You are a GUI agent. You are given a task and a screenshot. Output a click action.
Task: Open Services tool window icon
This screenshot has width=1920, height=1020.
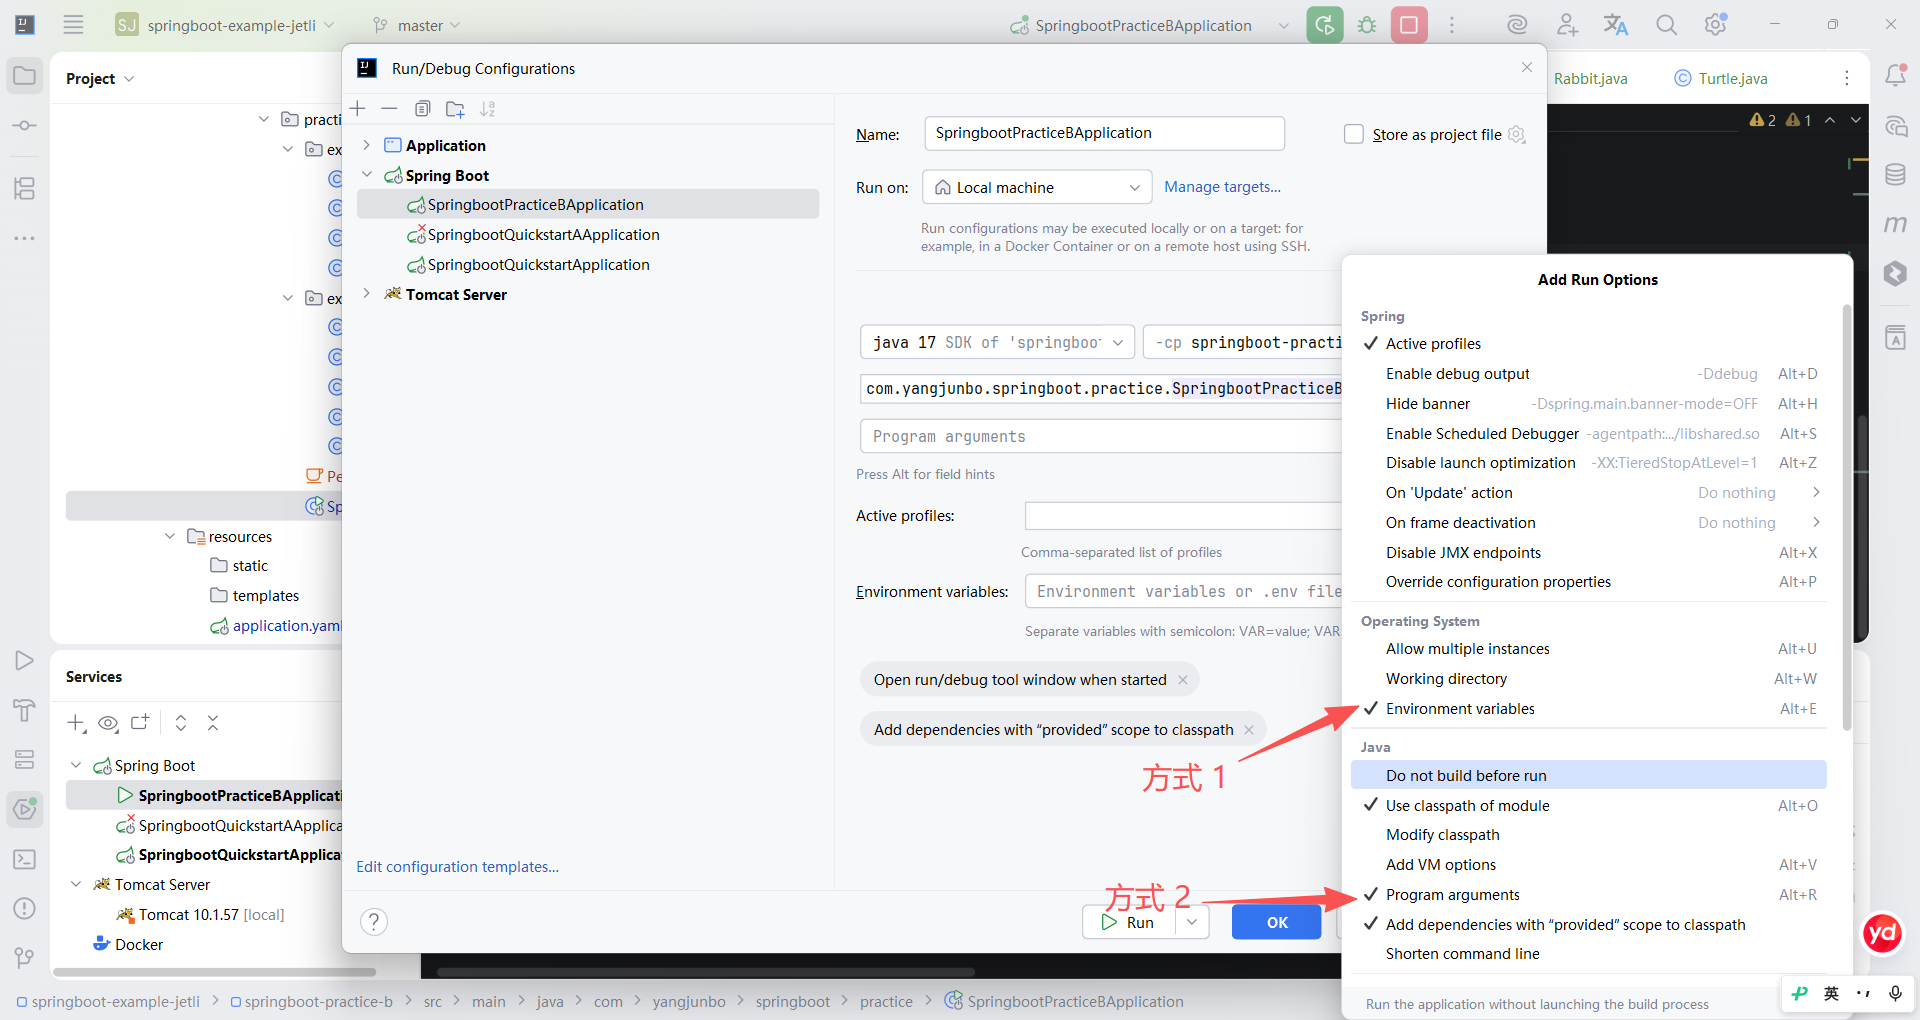point(25,809)
